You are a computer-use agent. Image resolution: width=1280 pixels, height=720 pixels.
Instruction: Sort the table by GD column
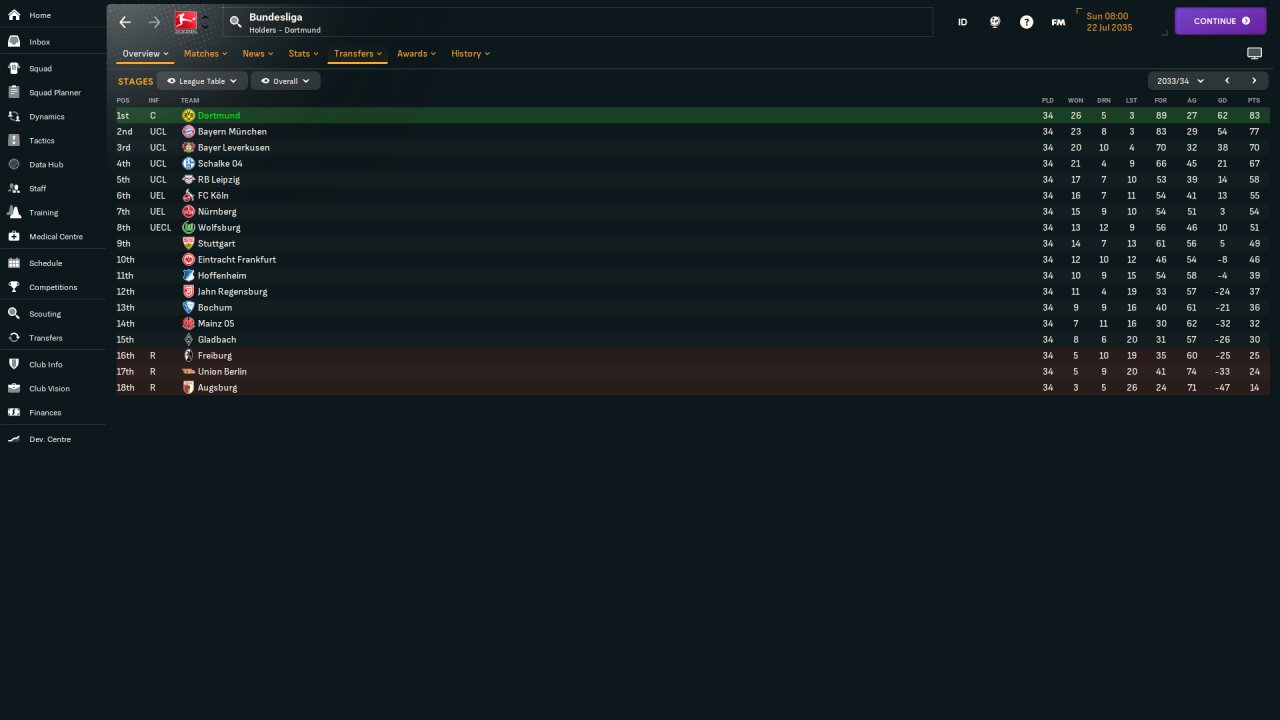point(1222,100)
